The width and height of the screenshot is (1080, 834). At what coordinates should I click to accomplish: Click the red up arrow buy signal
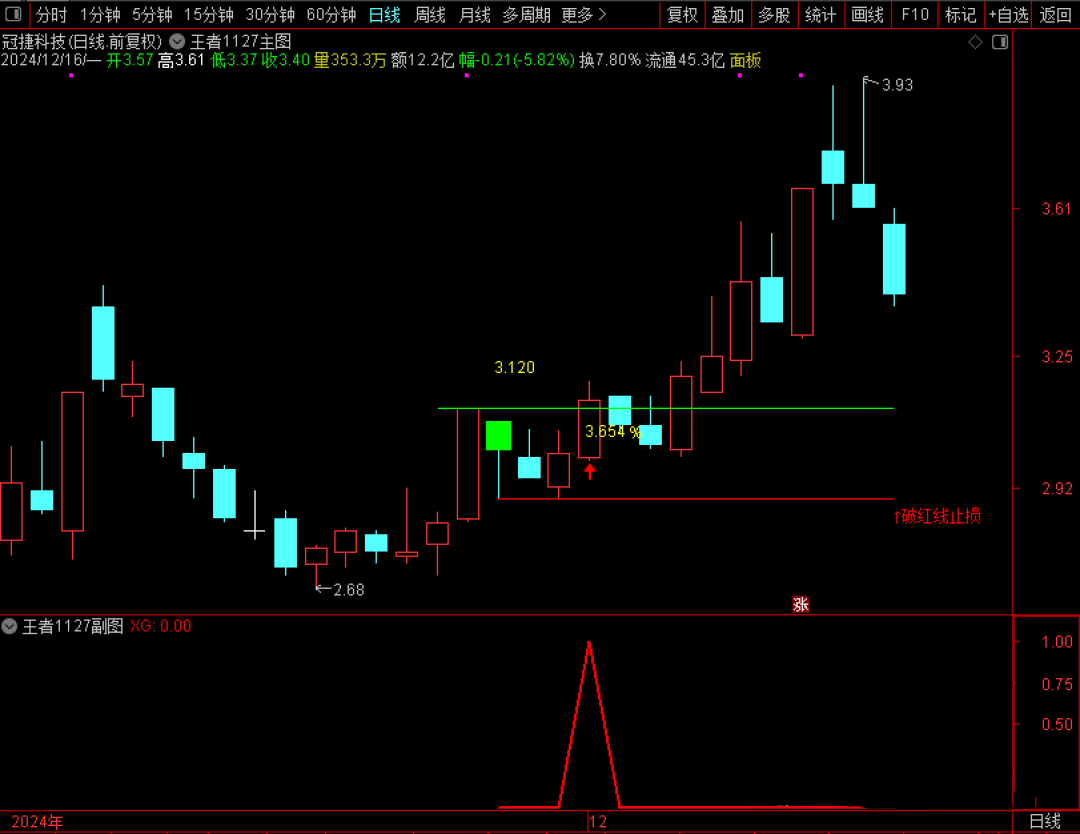590,470
